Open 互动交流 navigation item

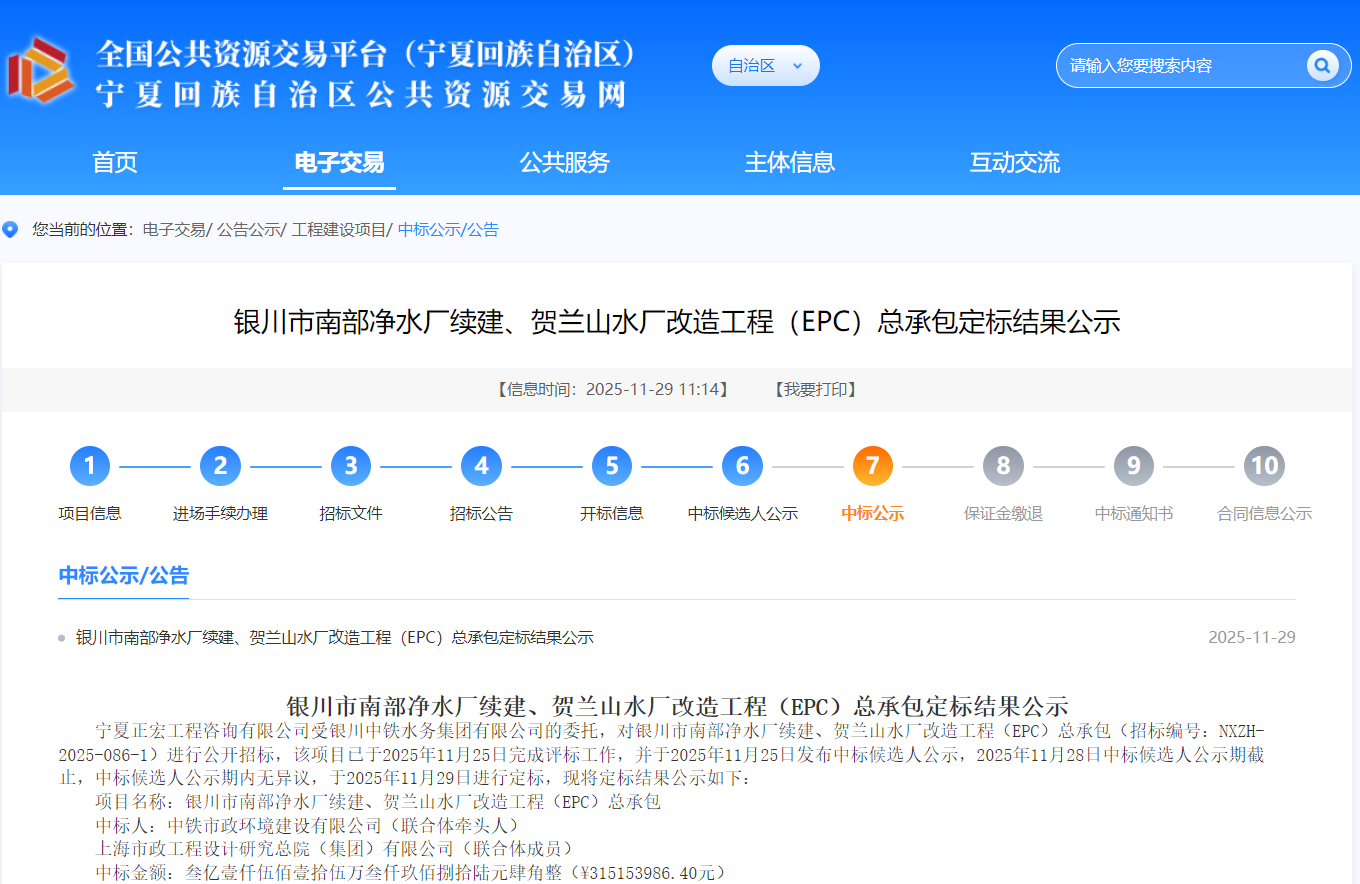click(1014, 162)
